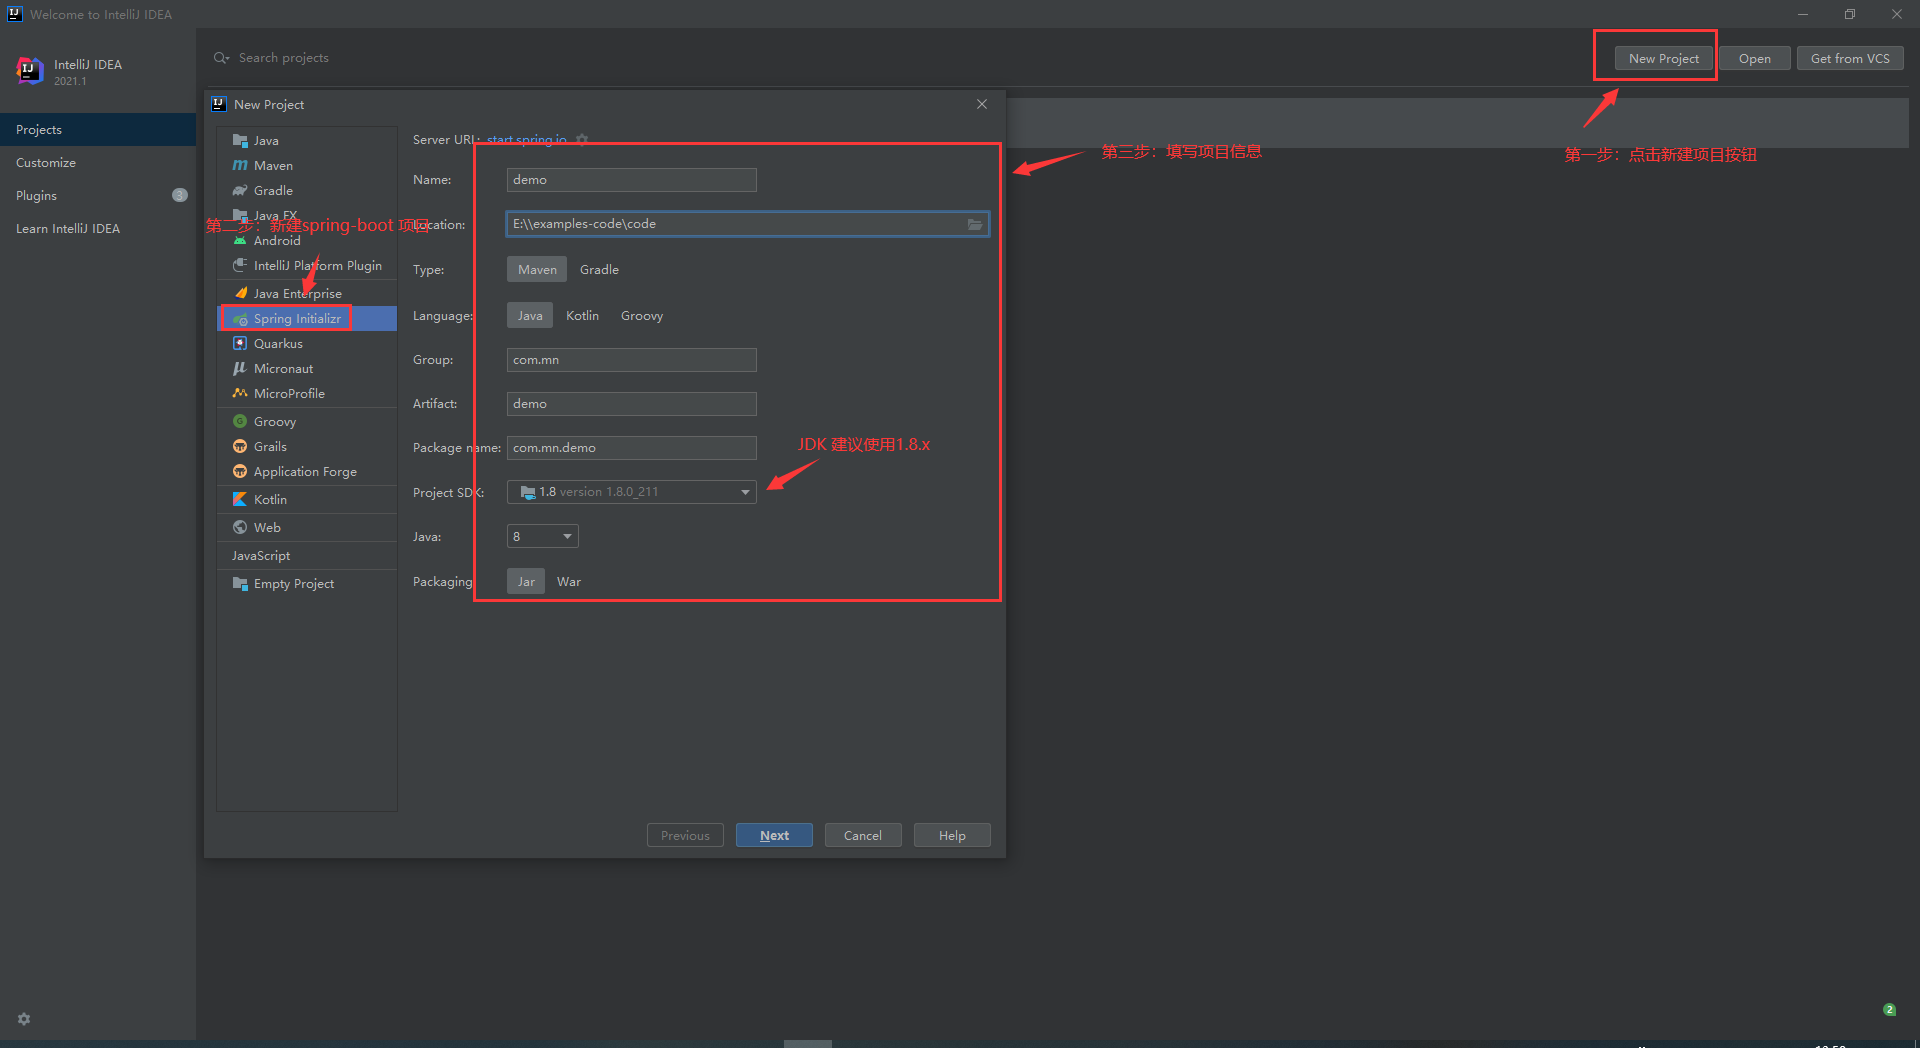Viewport: 1920px width, 1048px height.
Task: Click the Artifact input field
Action: click(x=632, y=404)
